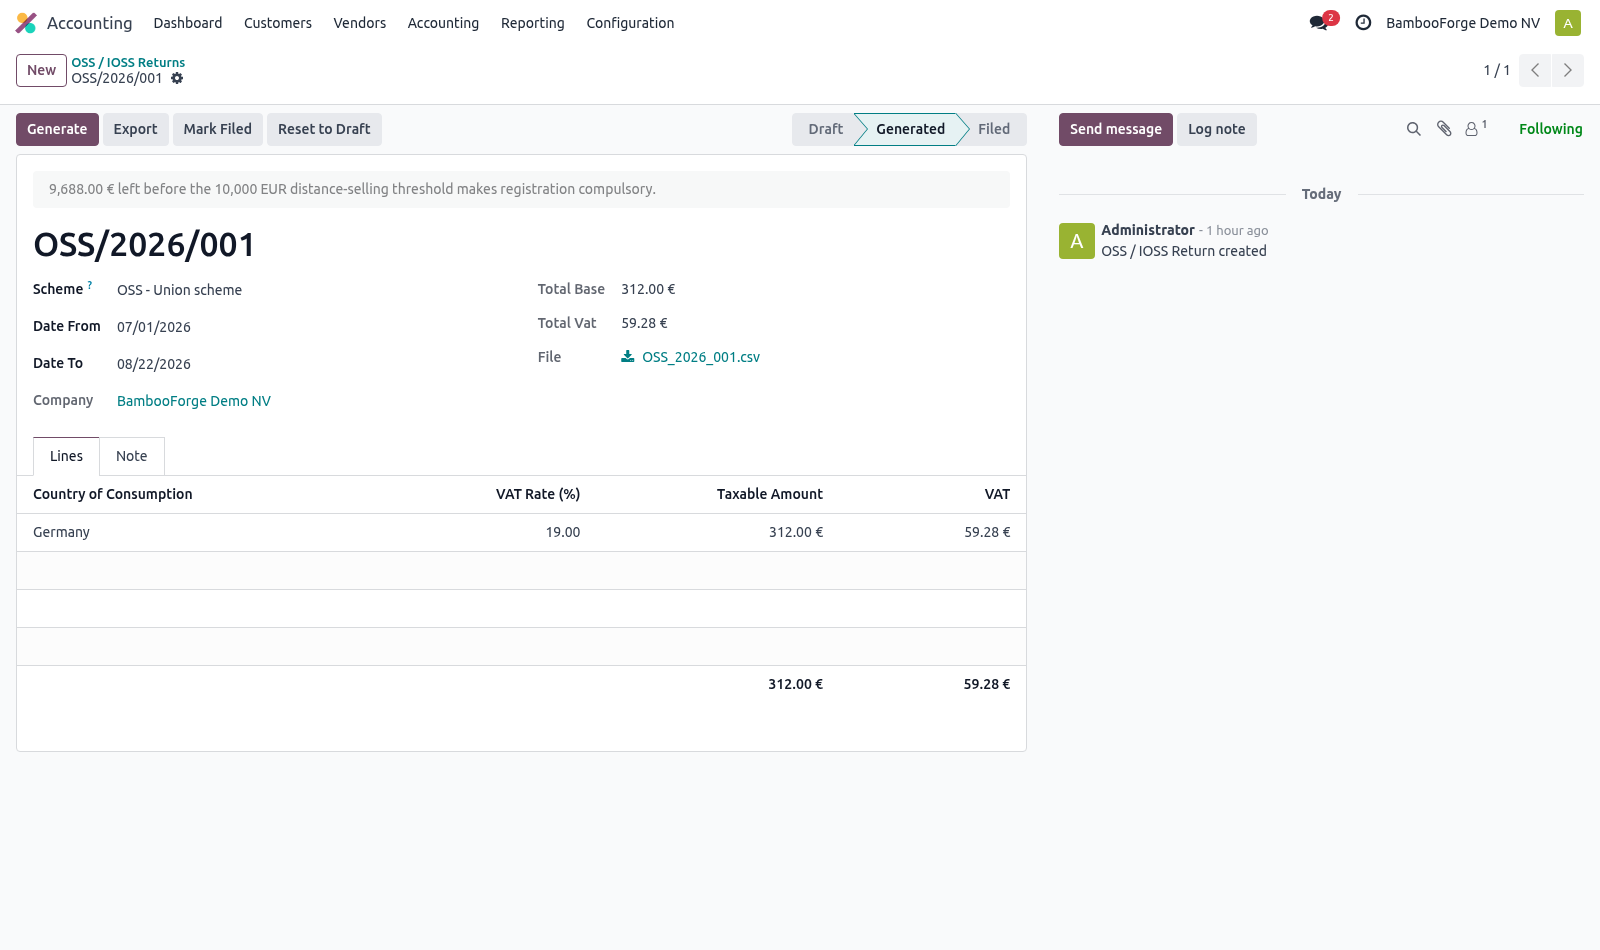Click the user avatar icon
This screenshot has height=950, width=1600.
[1568, 23]
